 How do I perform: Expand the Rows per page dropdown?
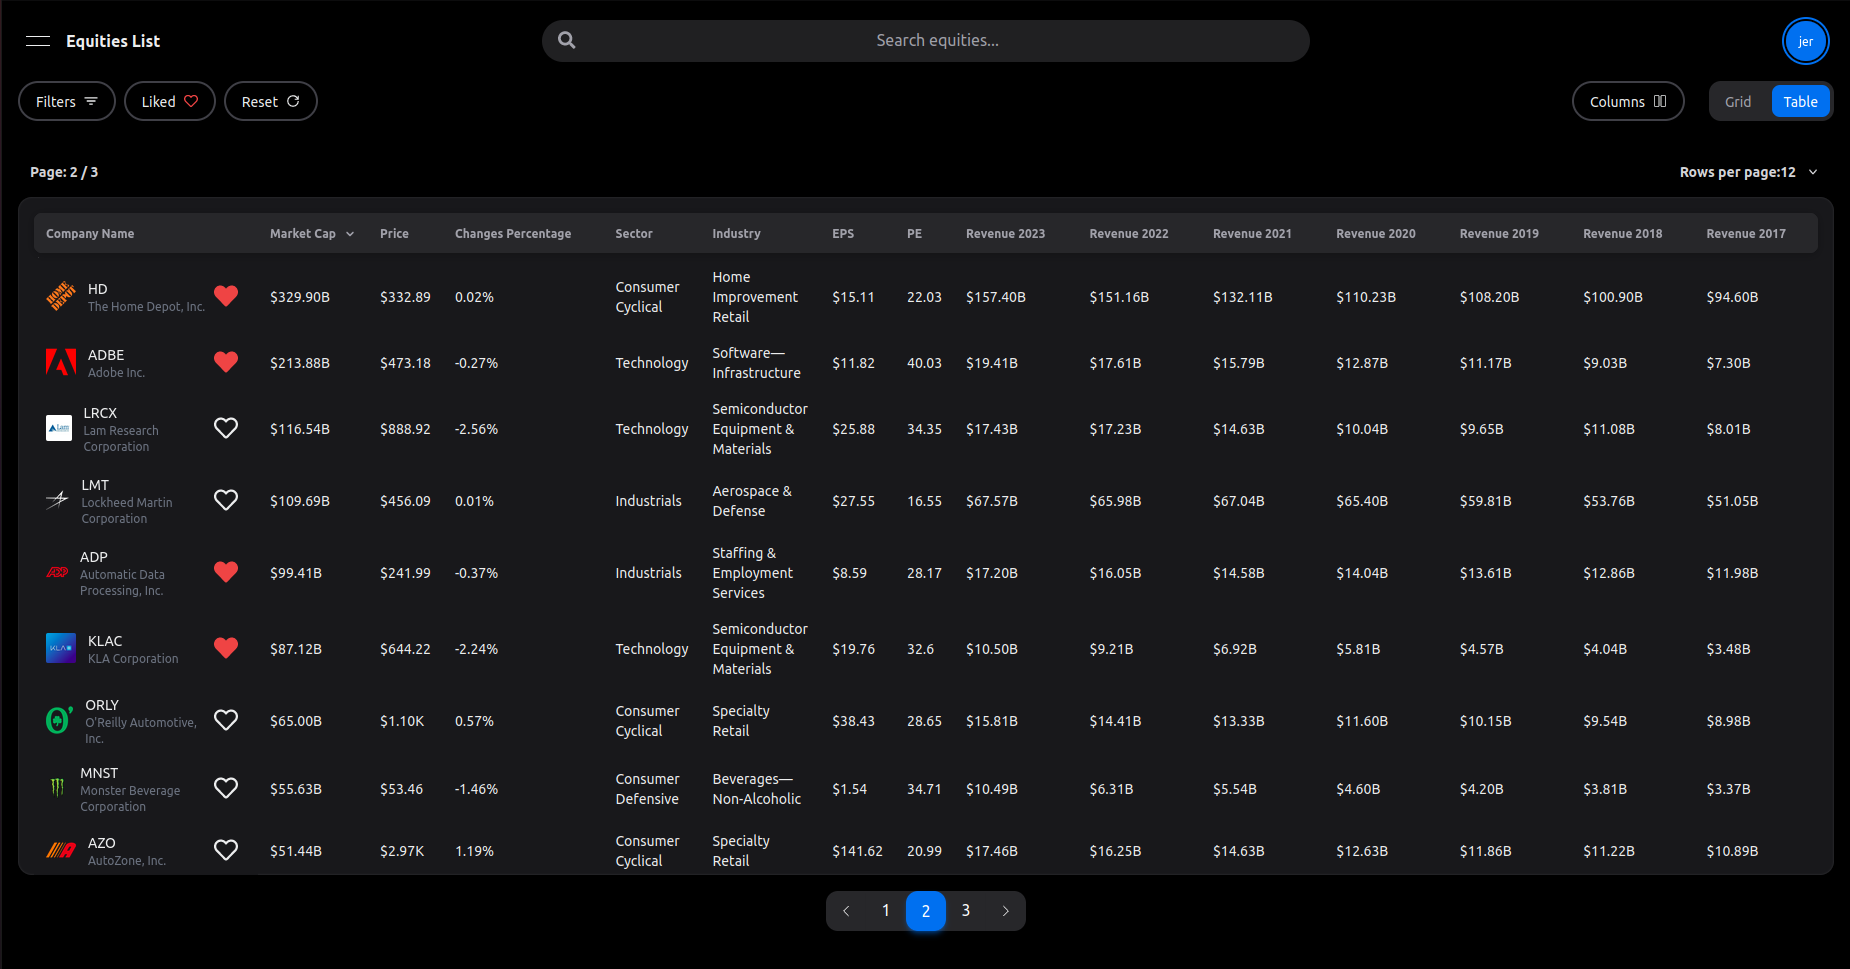(x=1749, y=172)
